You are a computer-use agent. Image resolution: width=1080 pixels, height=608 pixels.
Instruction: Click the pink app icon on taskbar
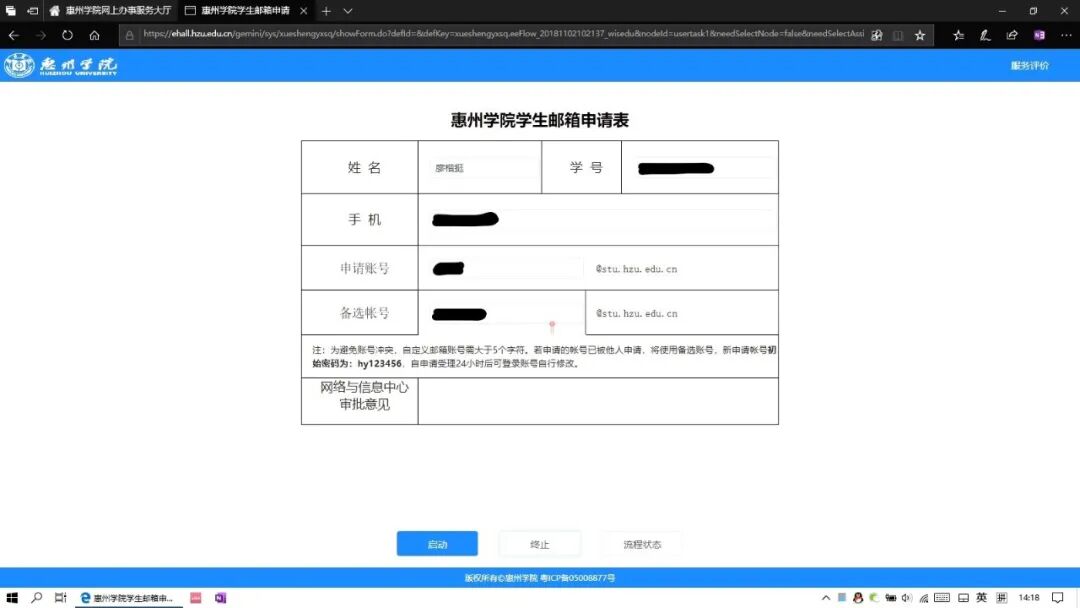[196, 598]
